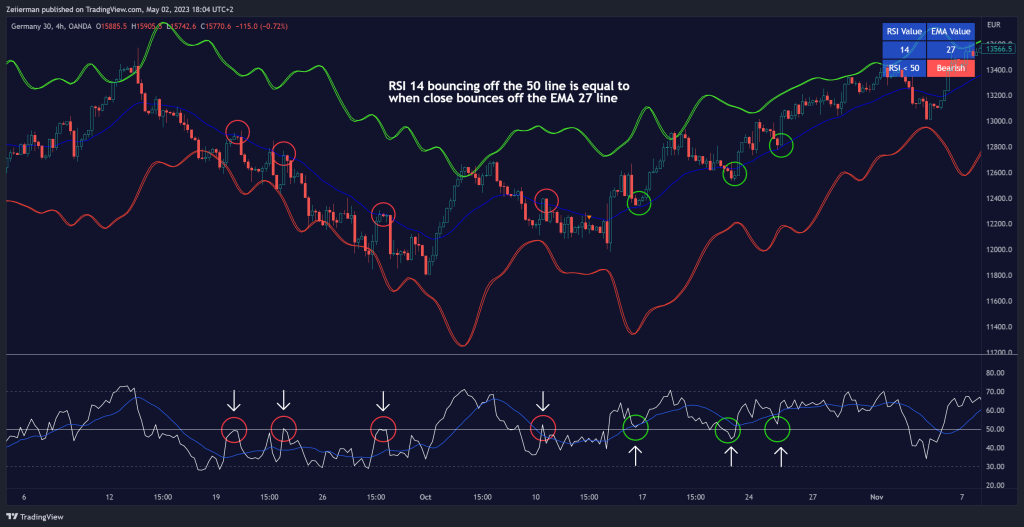The image size is (1024, 527).
Task: Click the 50.00 level on the RSI scale
Action: pyautogui.click(x=996, y=429)
